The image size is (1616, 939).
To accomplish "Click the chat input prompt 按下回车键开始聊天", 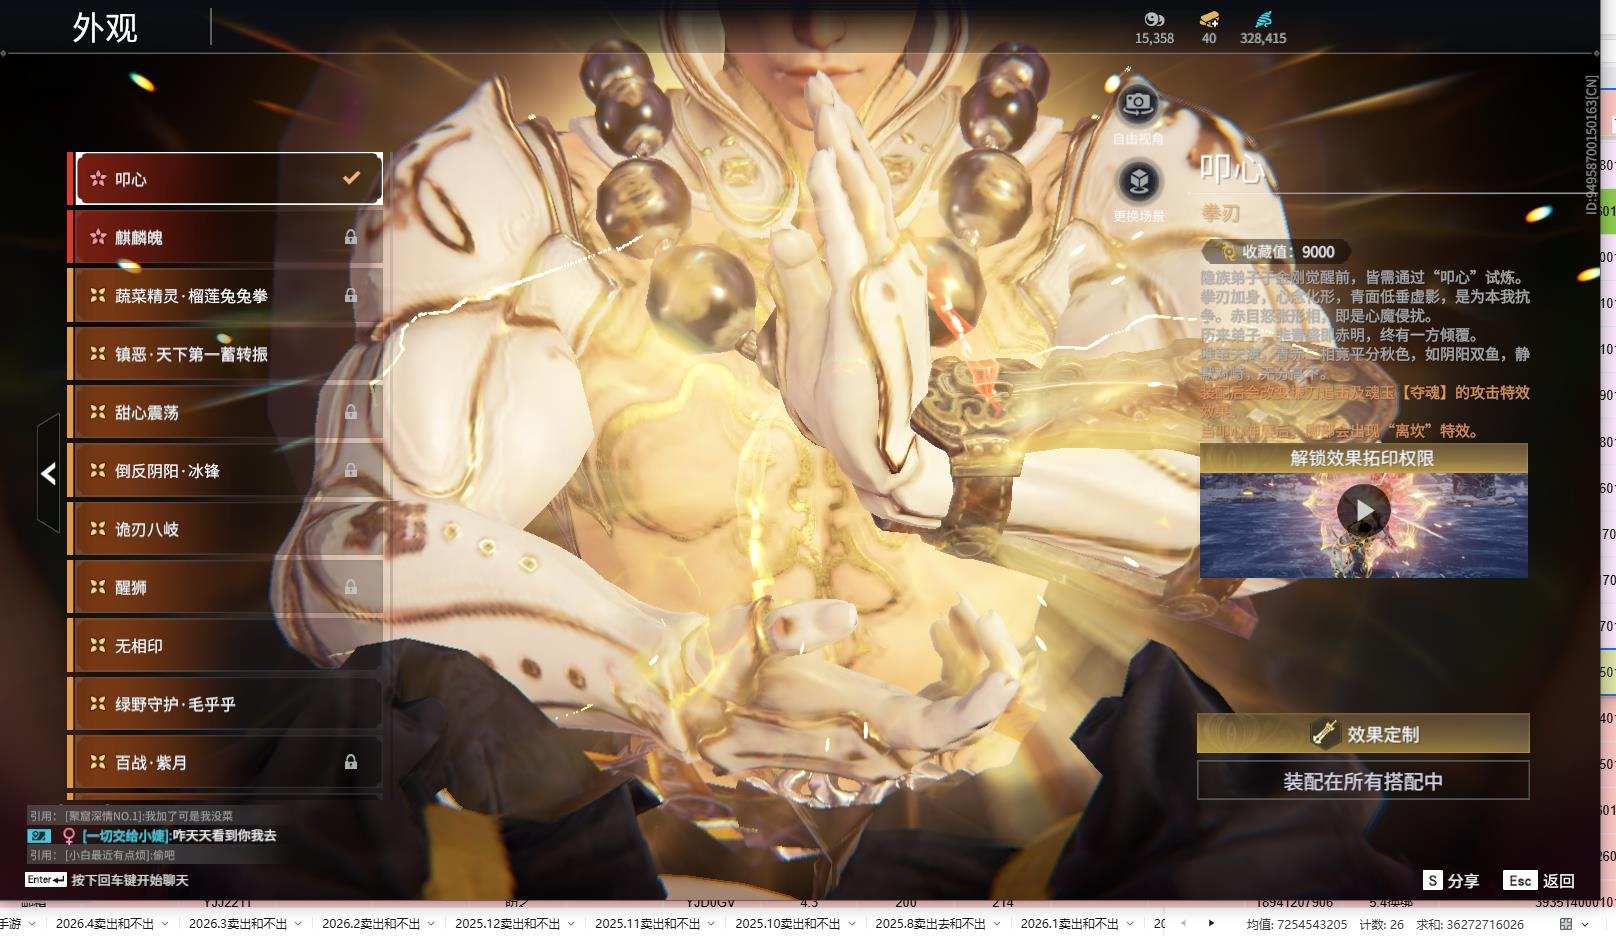I will click(x=130, y=880).
